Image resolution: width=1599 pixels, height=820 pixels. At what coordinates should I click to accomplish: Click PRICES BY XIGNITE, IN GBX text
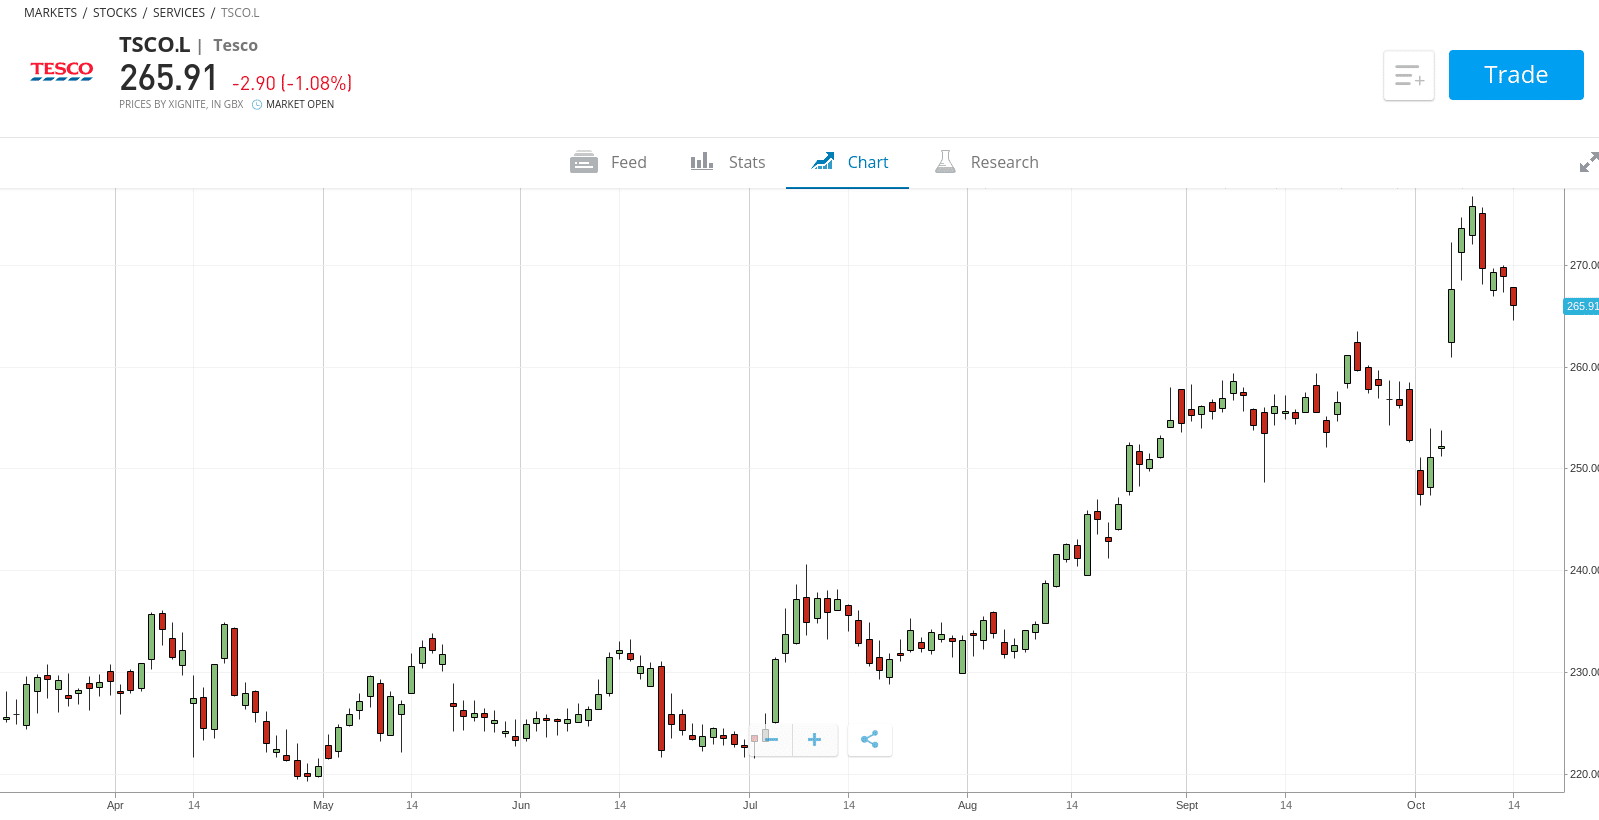pos(181,105)
